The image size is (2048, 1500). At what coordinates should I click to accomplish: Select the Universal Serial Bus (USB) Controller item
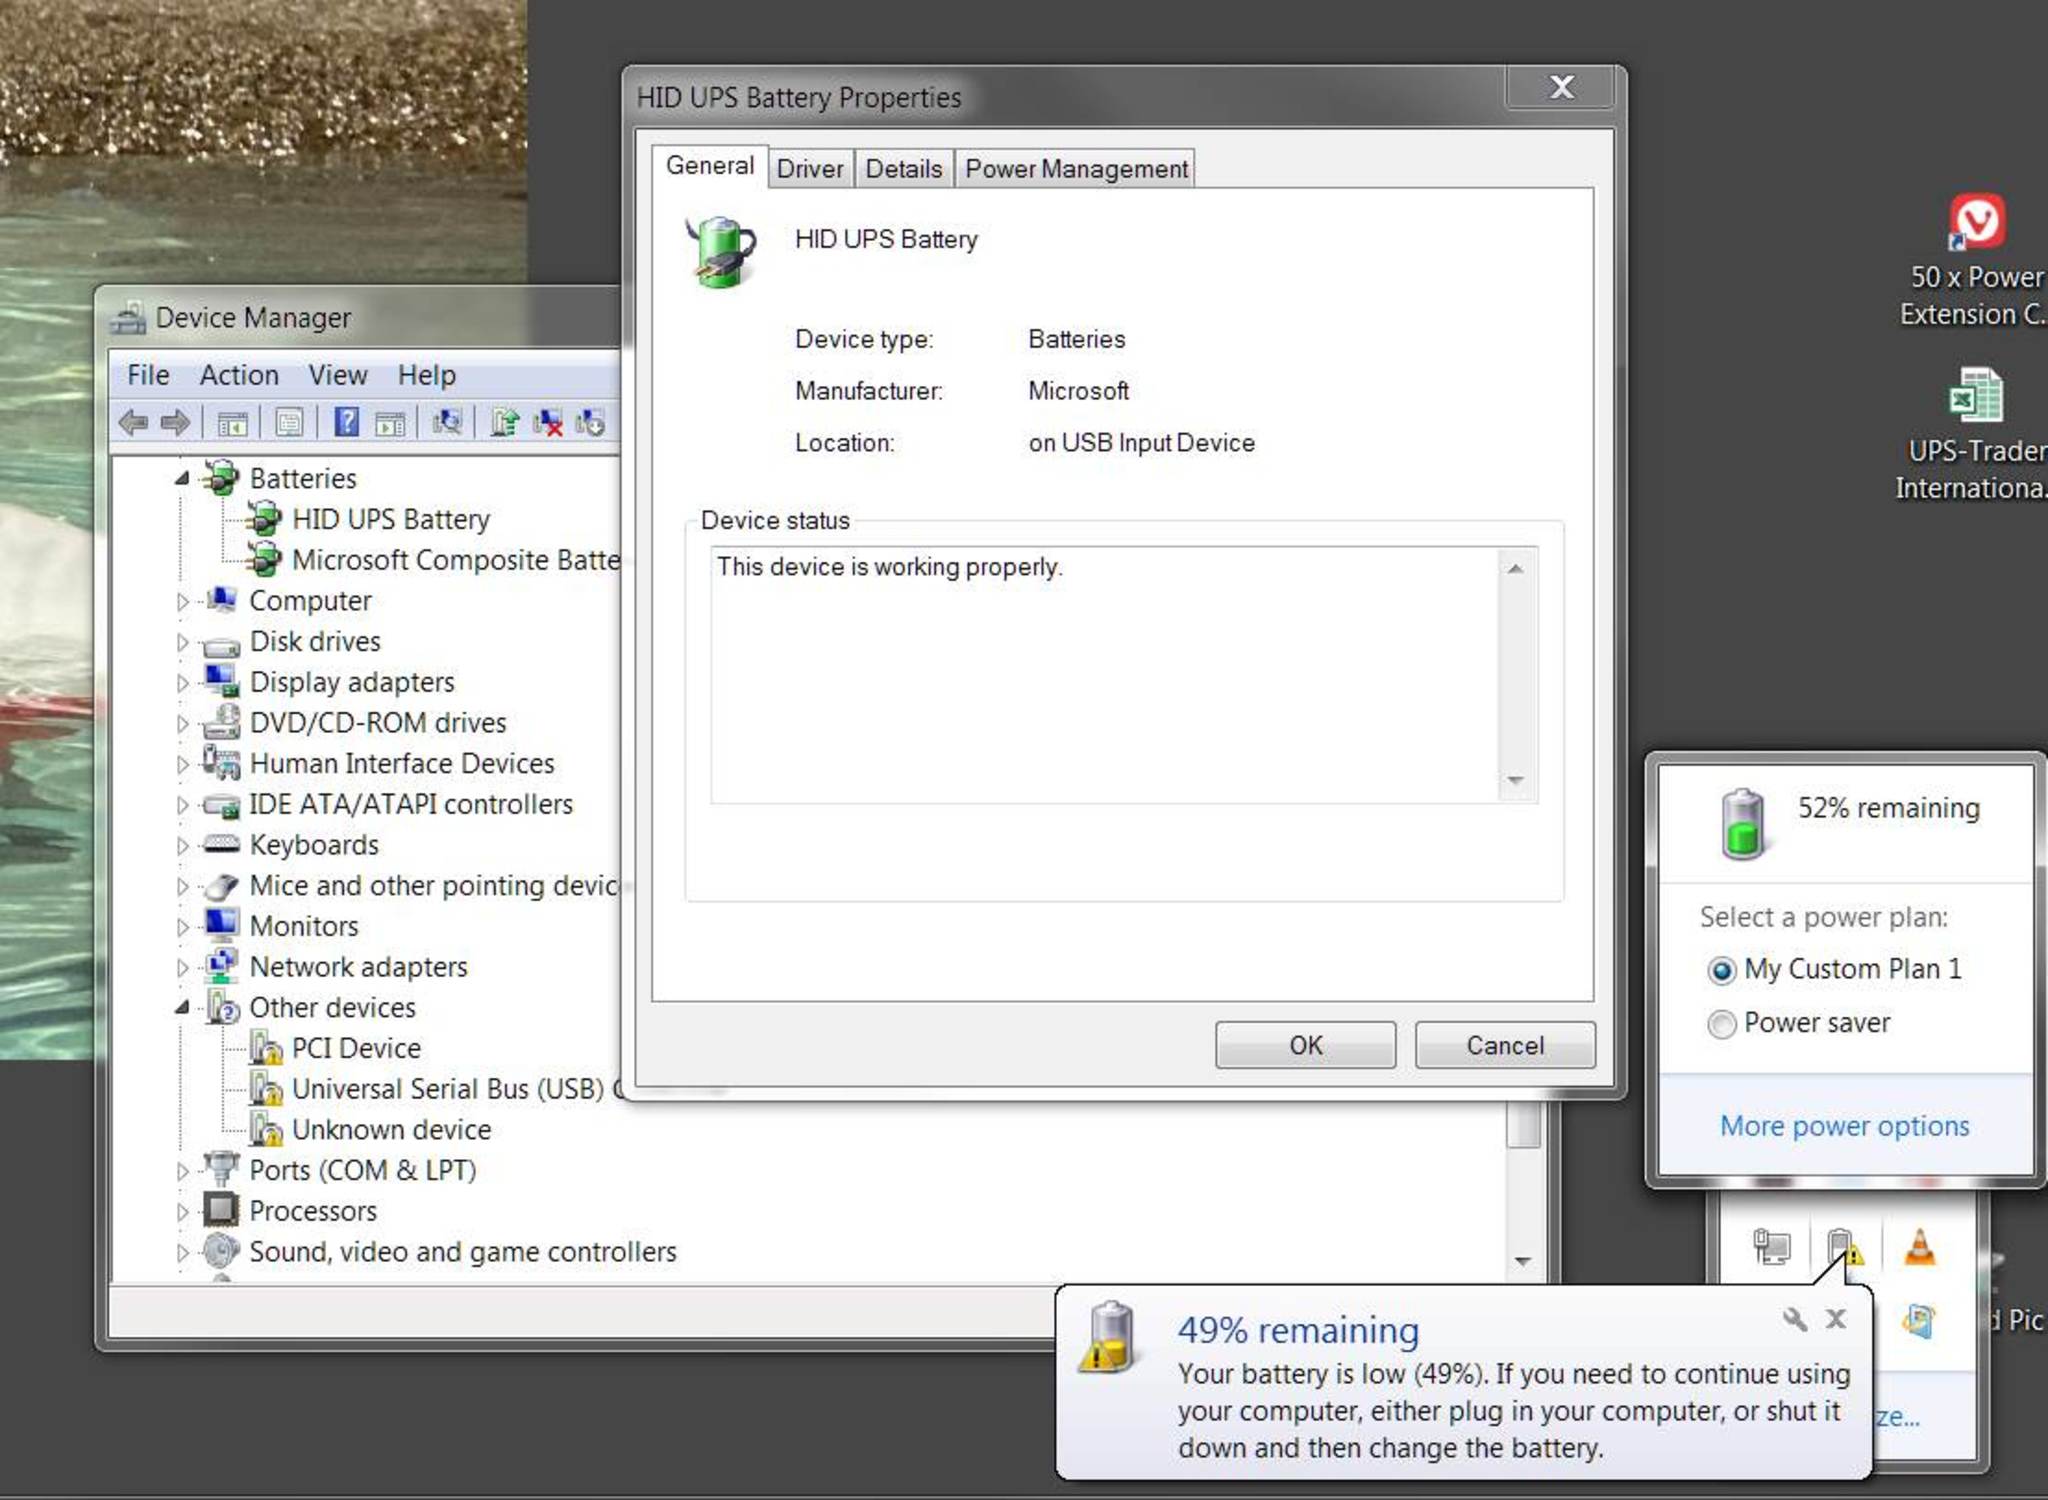pos(455,1089)
